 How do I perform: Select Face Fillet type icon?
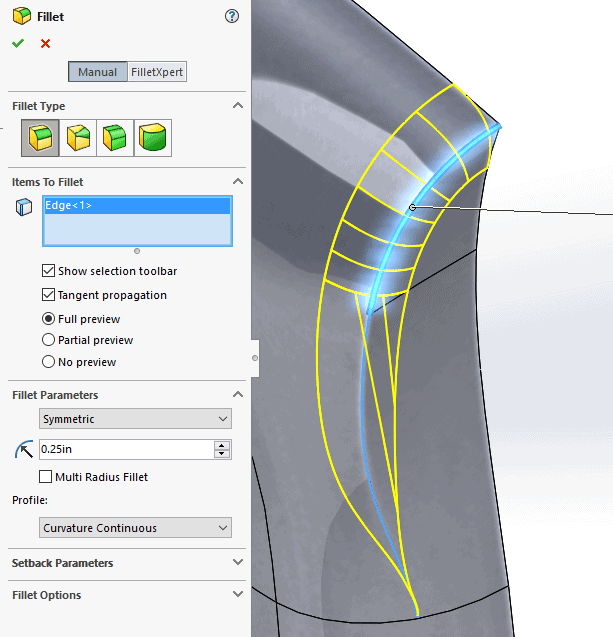[115, 138]
